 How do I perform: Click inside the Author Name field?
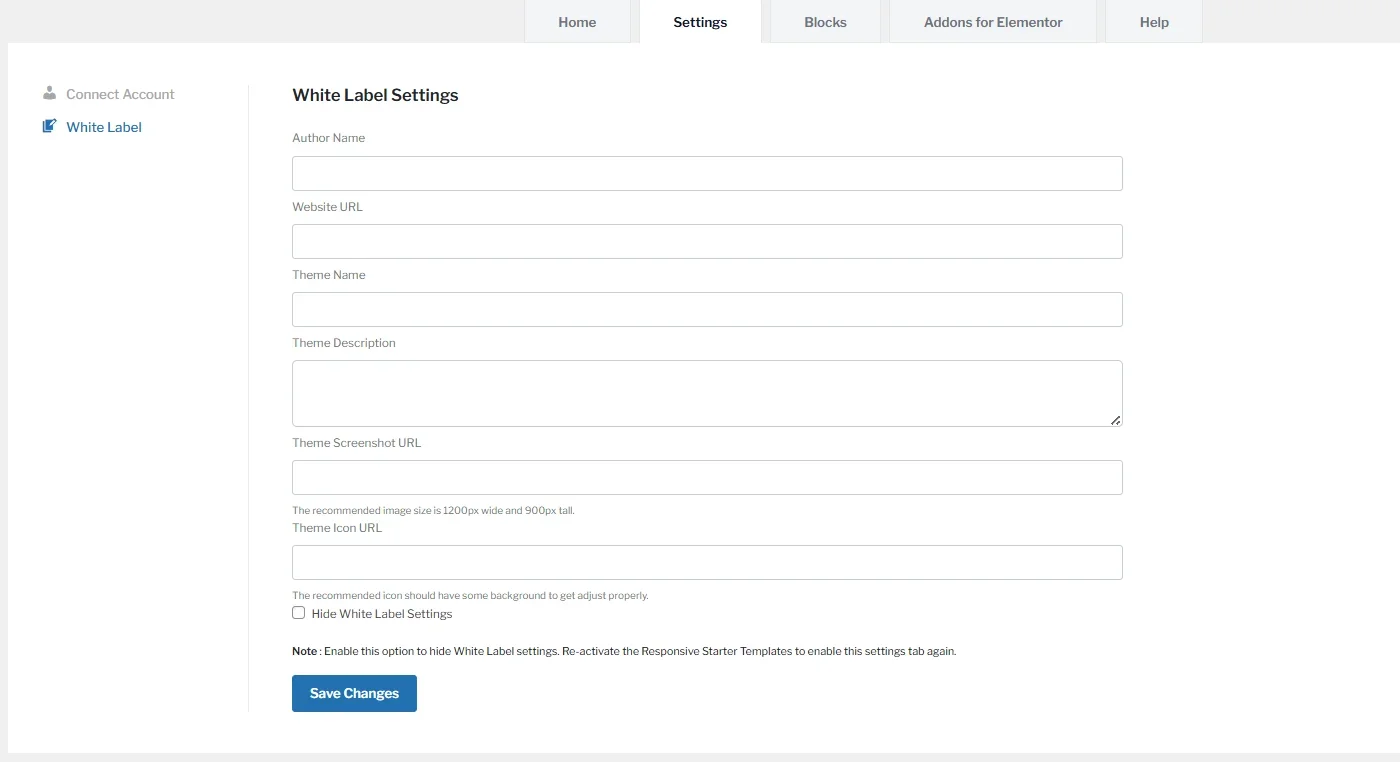click(x=706, y=172)
